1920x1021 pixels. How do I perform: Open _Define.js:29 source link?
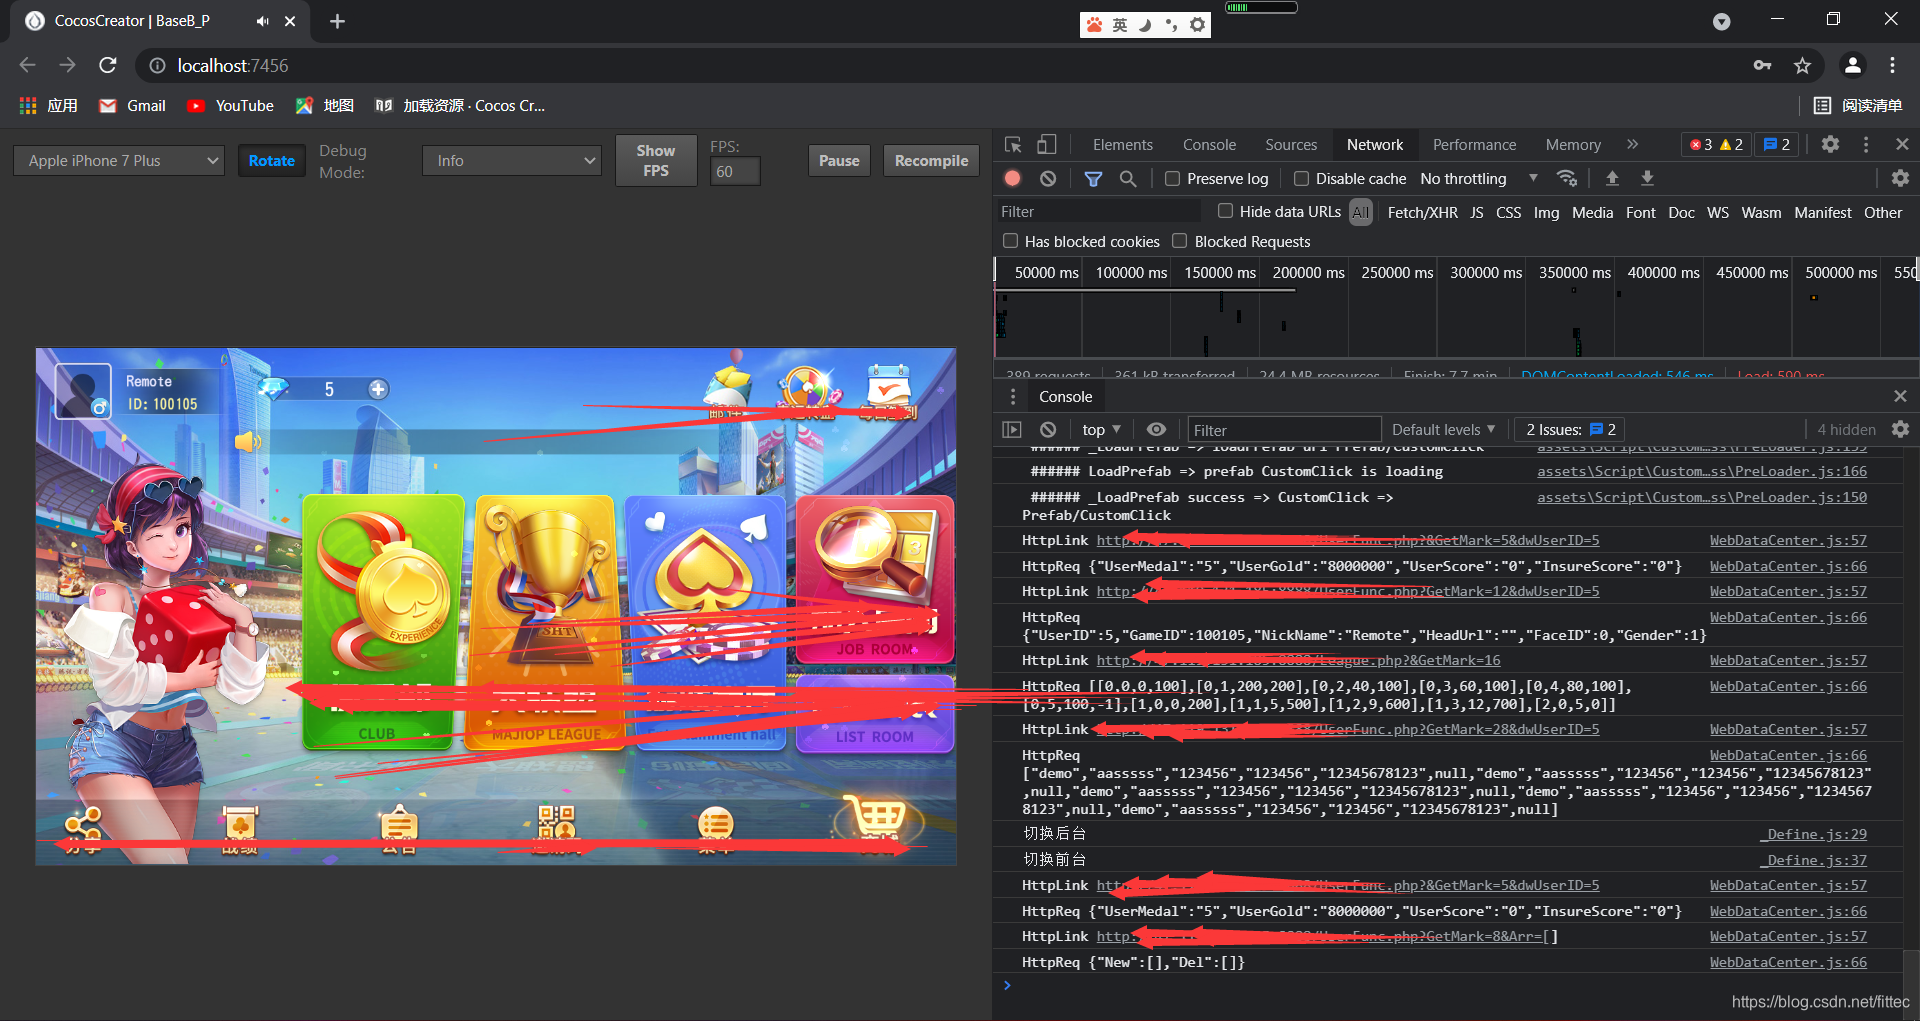coord(1813,834)
